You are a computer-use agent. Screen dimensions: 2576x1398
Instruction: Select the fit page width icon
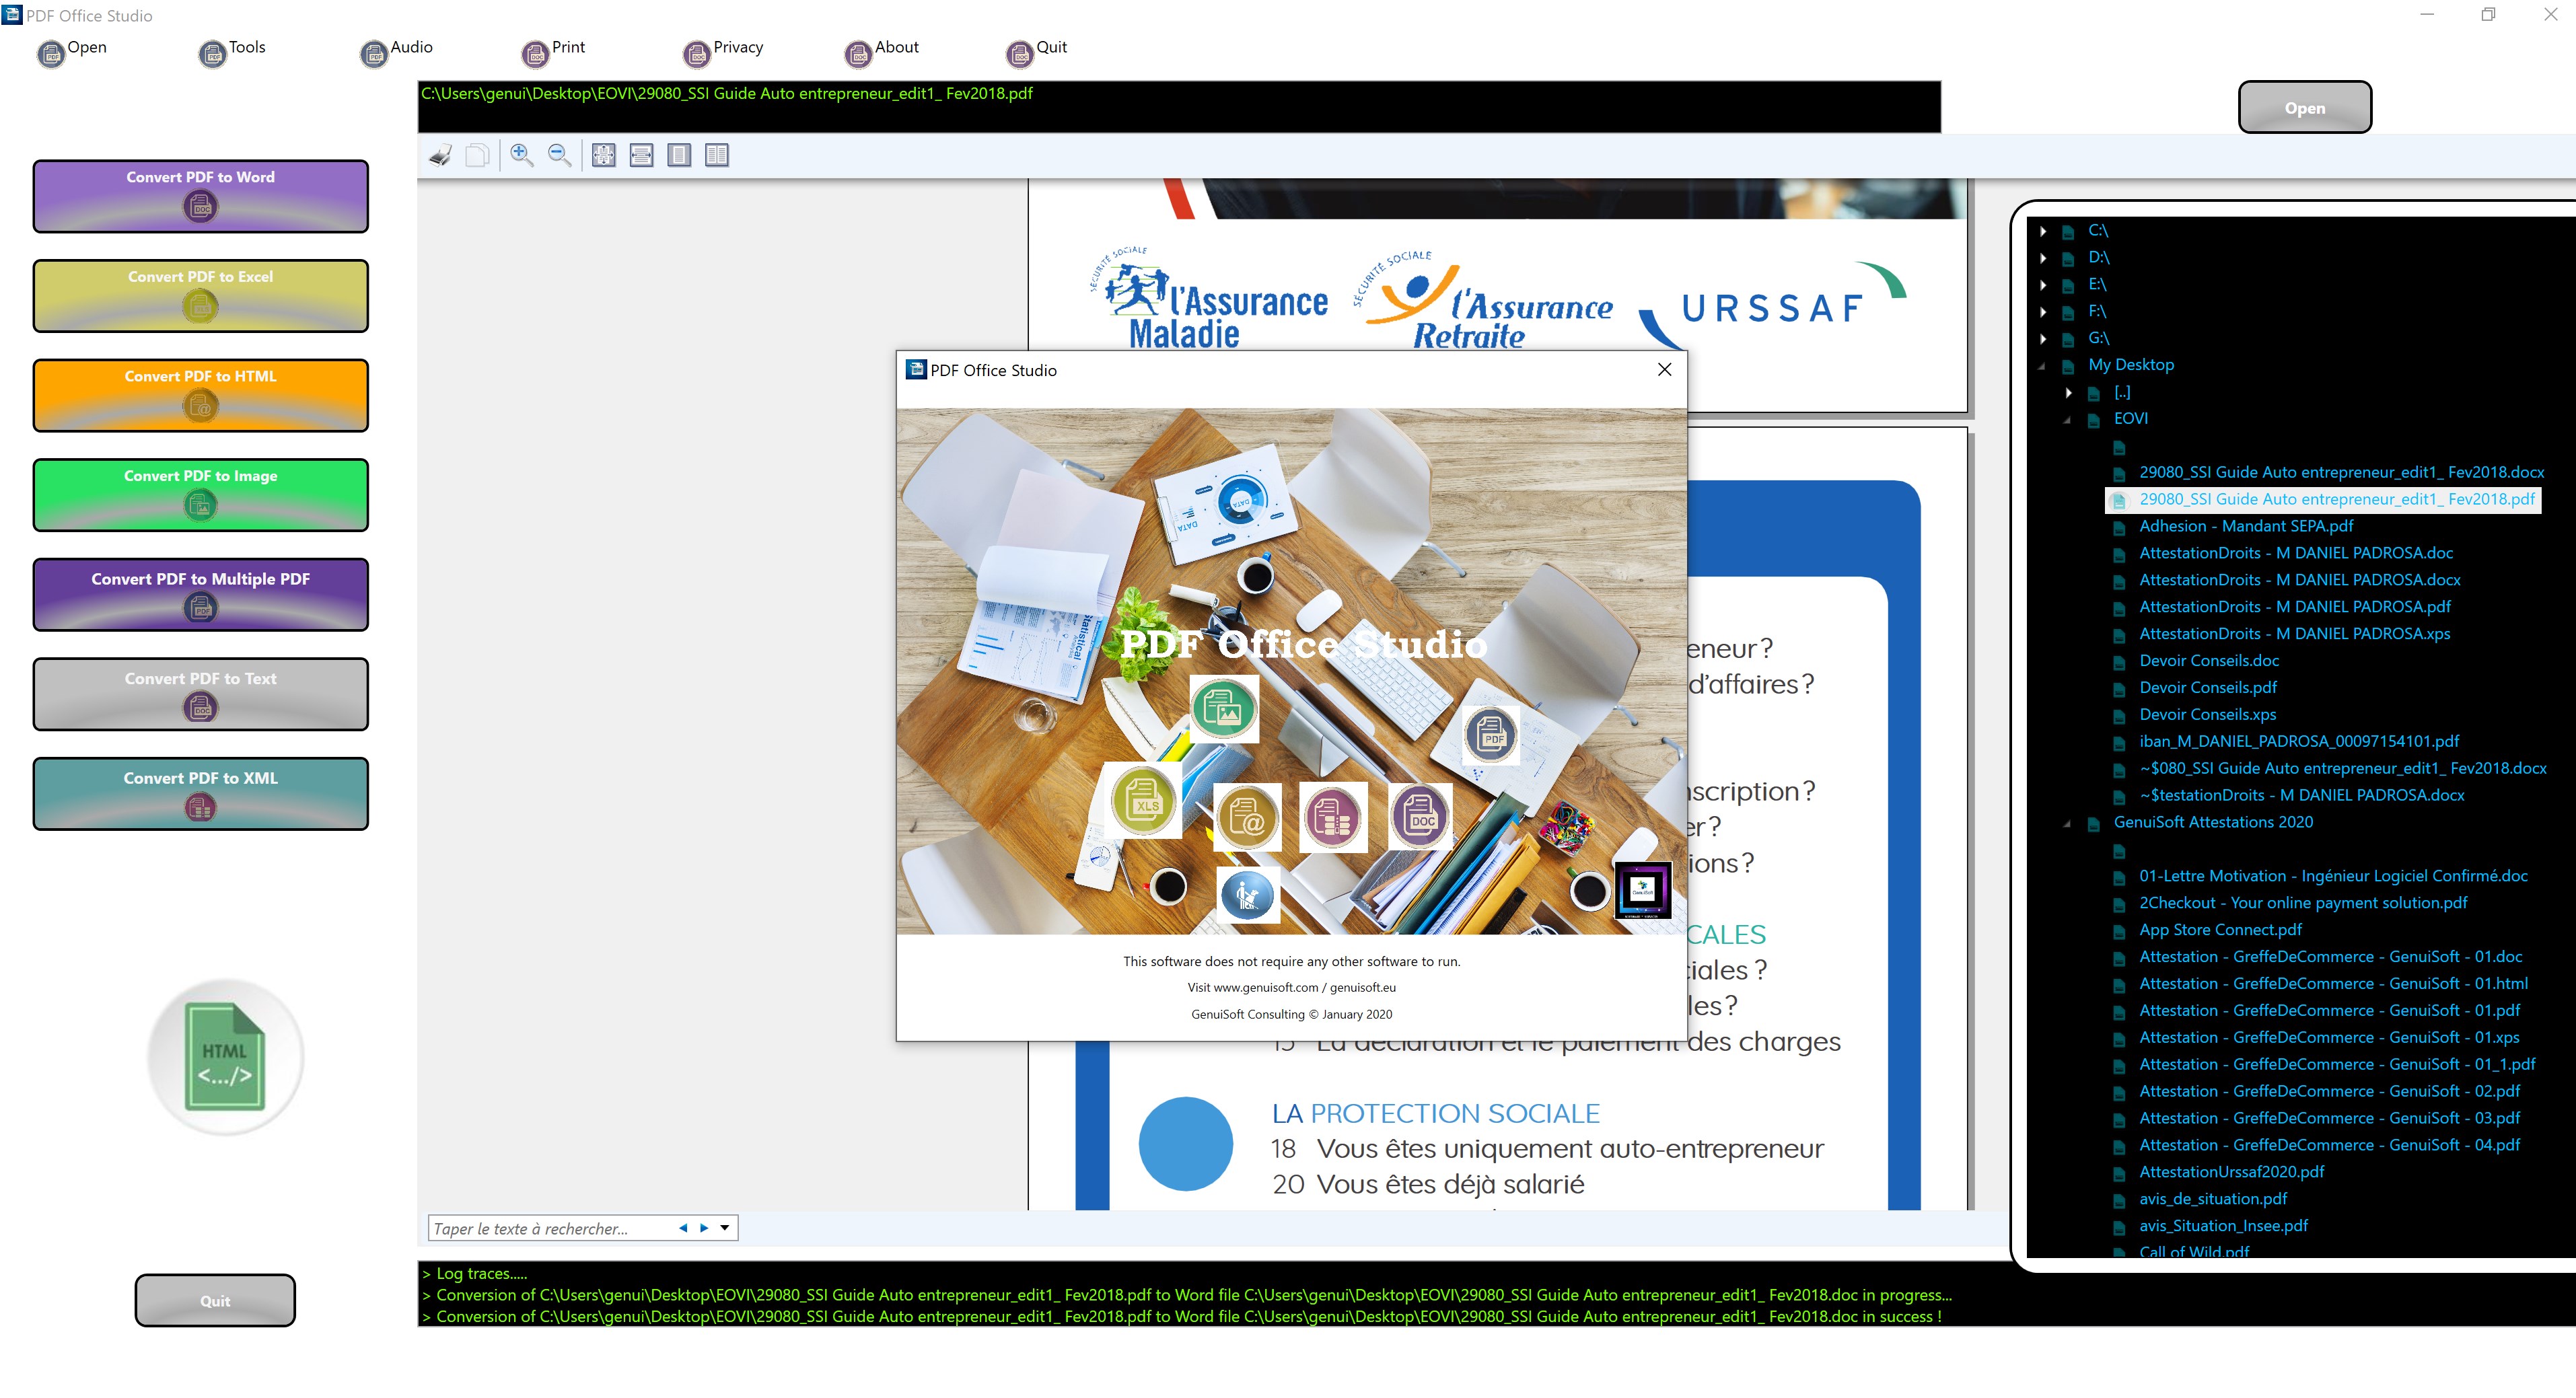click(x=641, y=155)
